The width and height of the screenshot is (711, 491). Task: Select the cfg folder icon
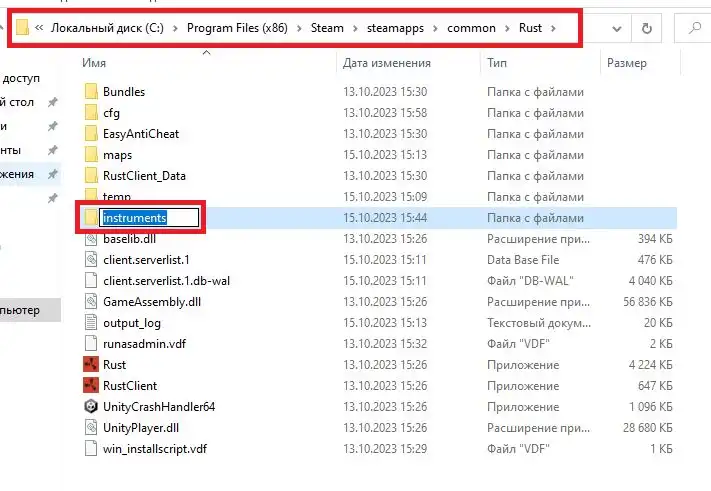[91, 112]
